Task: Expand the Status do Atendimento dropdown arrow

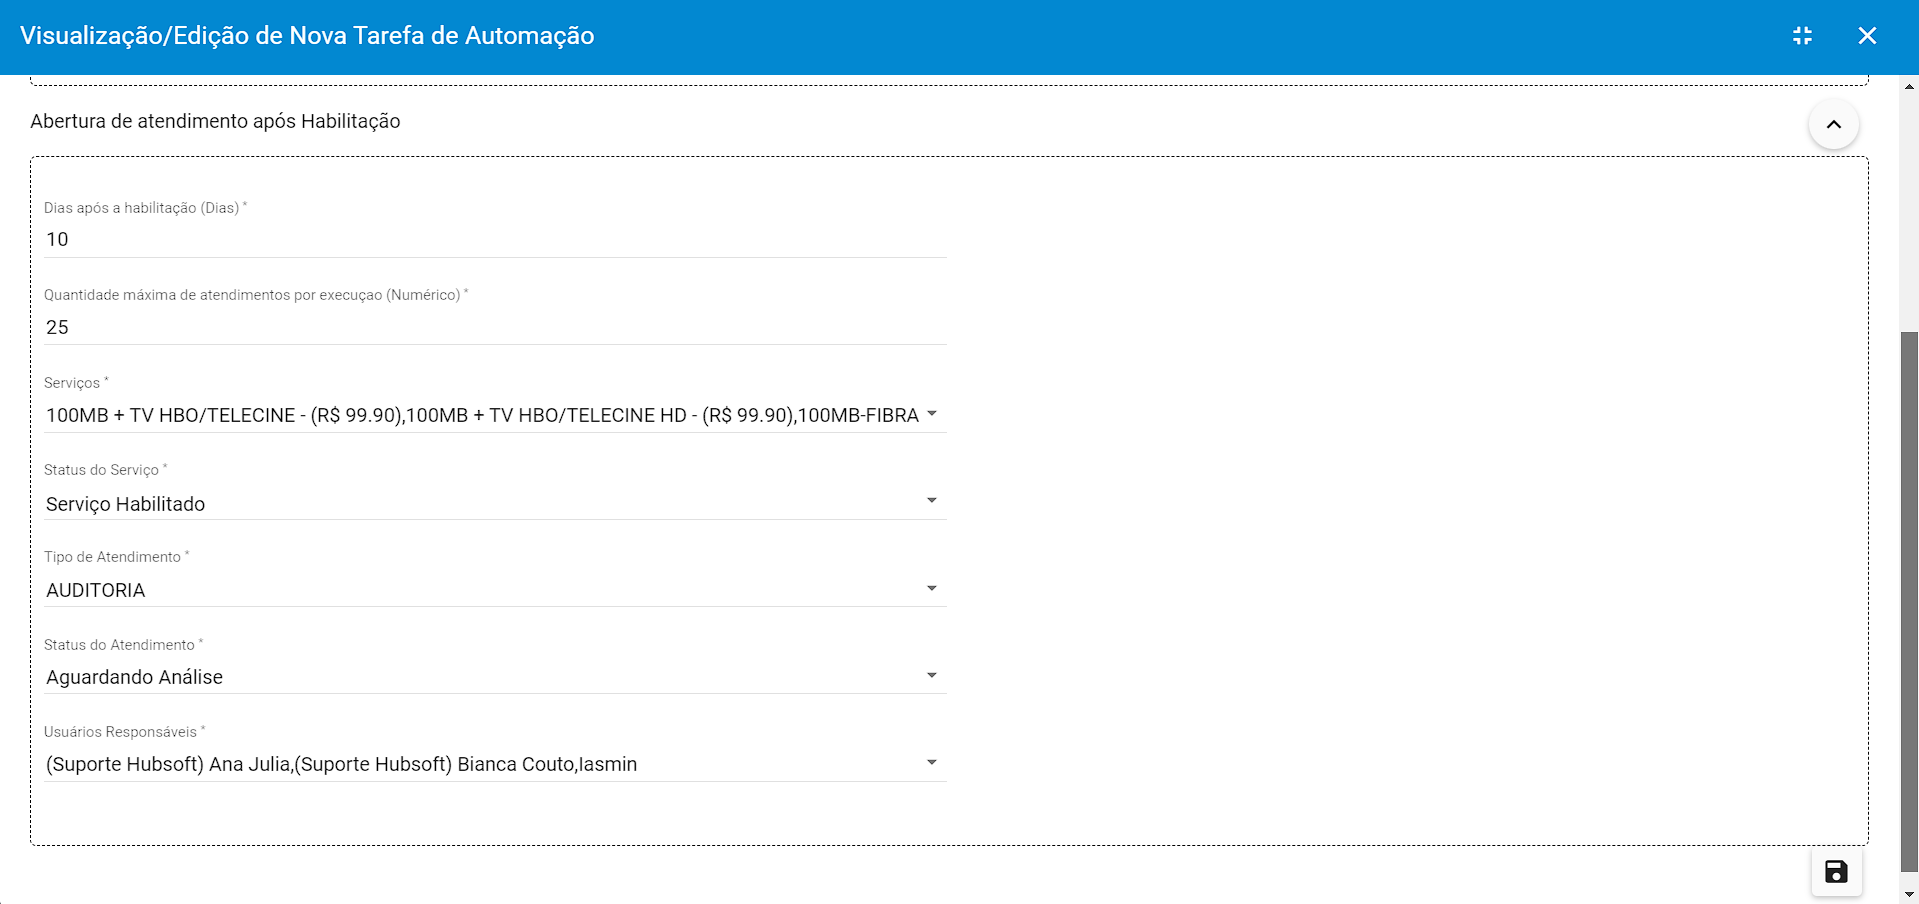Action: 932,676
